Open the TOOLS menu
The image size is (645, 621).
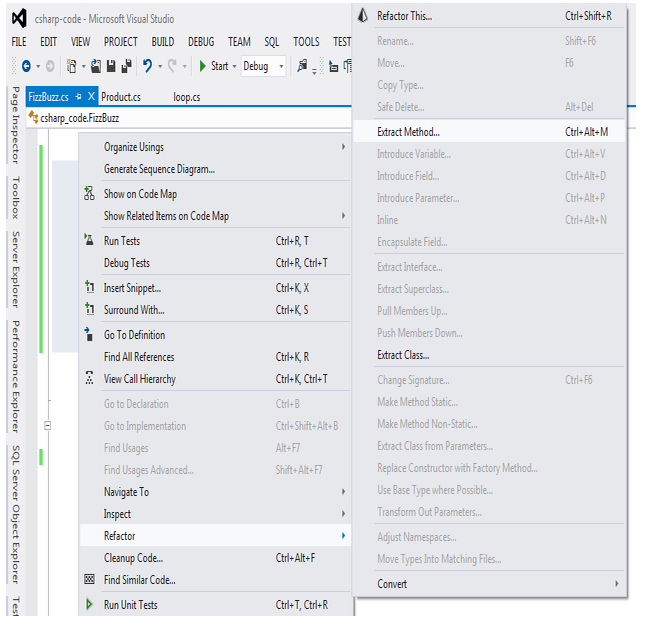coord(306,42)
